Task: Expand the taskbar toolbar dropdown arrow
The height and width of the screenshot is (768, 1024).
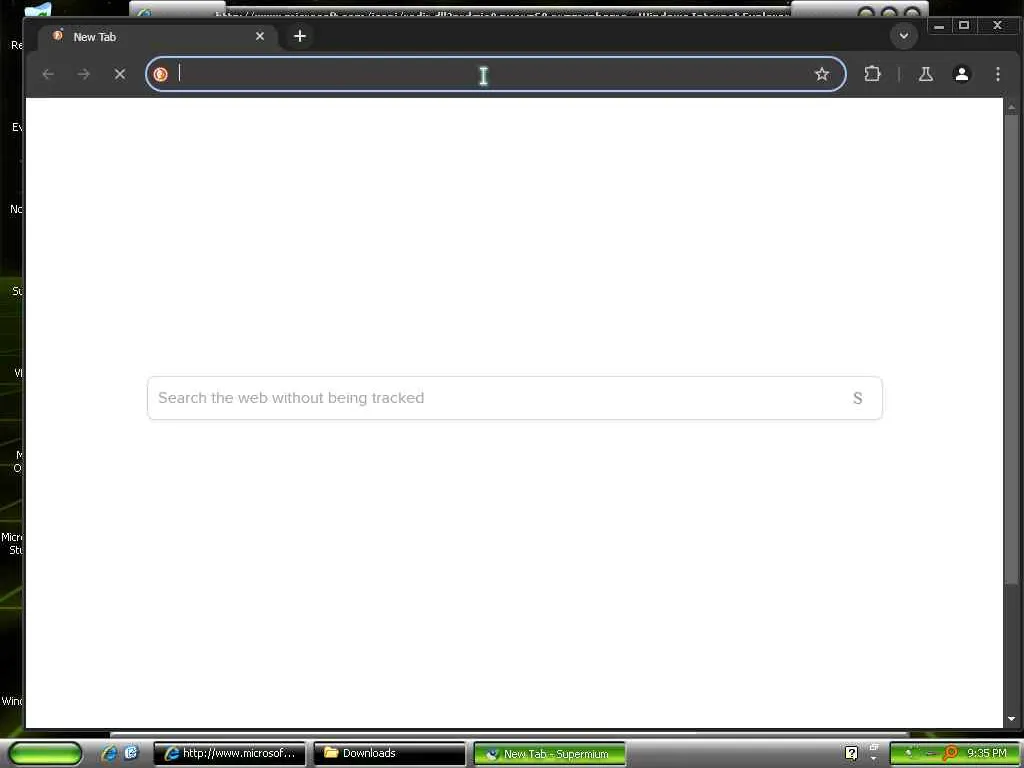Action: [x=873, y=758]
